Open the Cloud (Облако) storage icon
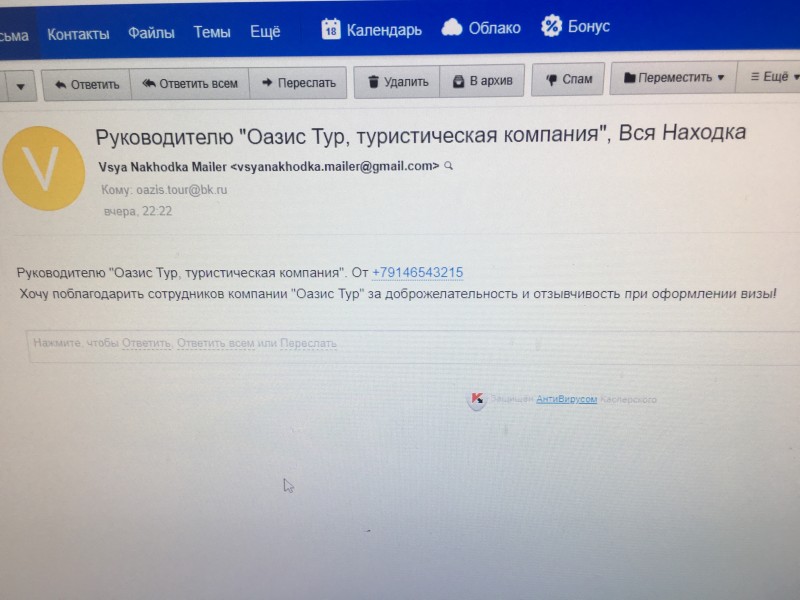800x600 pixels. click(452, 28)
